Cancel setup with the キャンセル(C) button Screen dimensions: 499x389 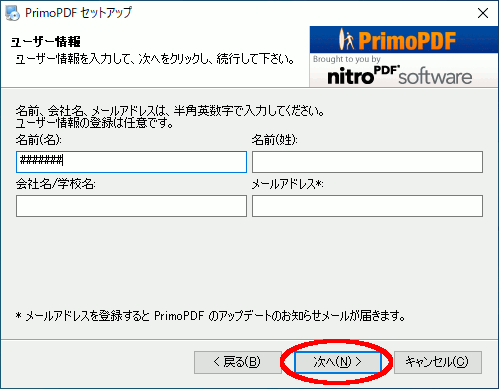438,362
